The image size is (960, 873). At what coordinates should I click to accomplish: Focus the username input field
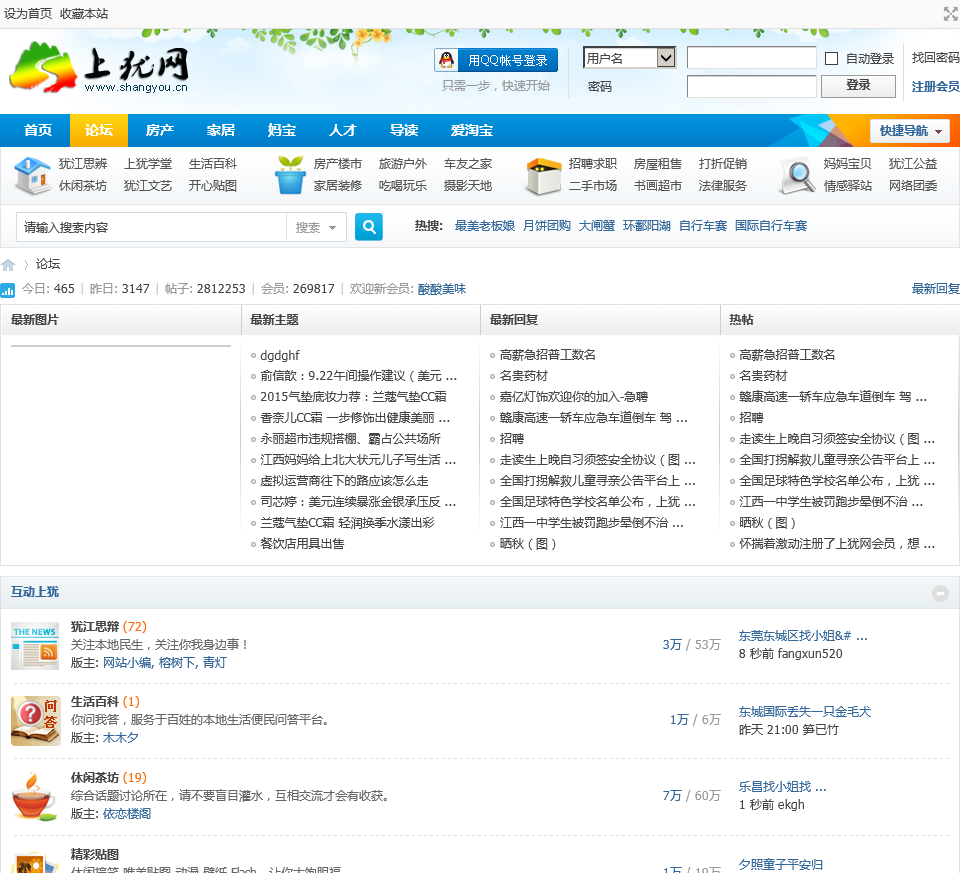coord(751,58)
